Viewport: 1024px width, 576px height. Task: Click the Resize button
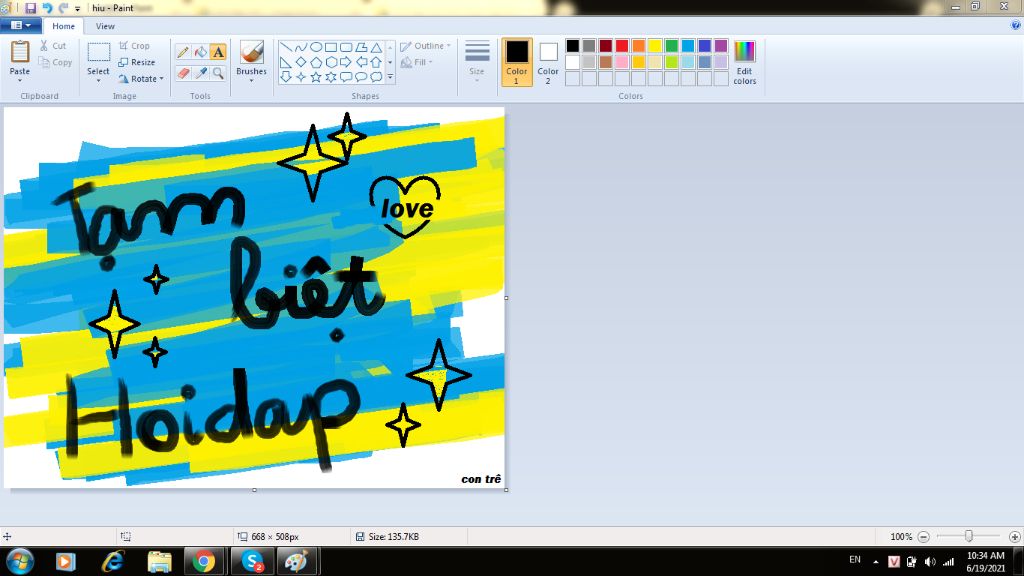[x=136, y=62]
